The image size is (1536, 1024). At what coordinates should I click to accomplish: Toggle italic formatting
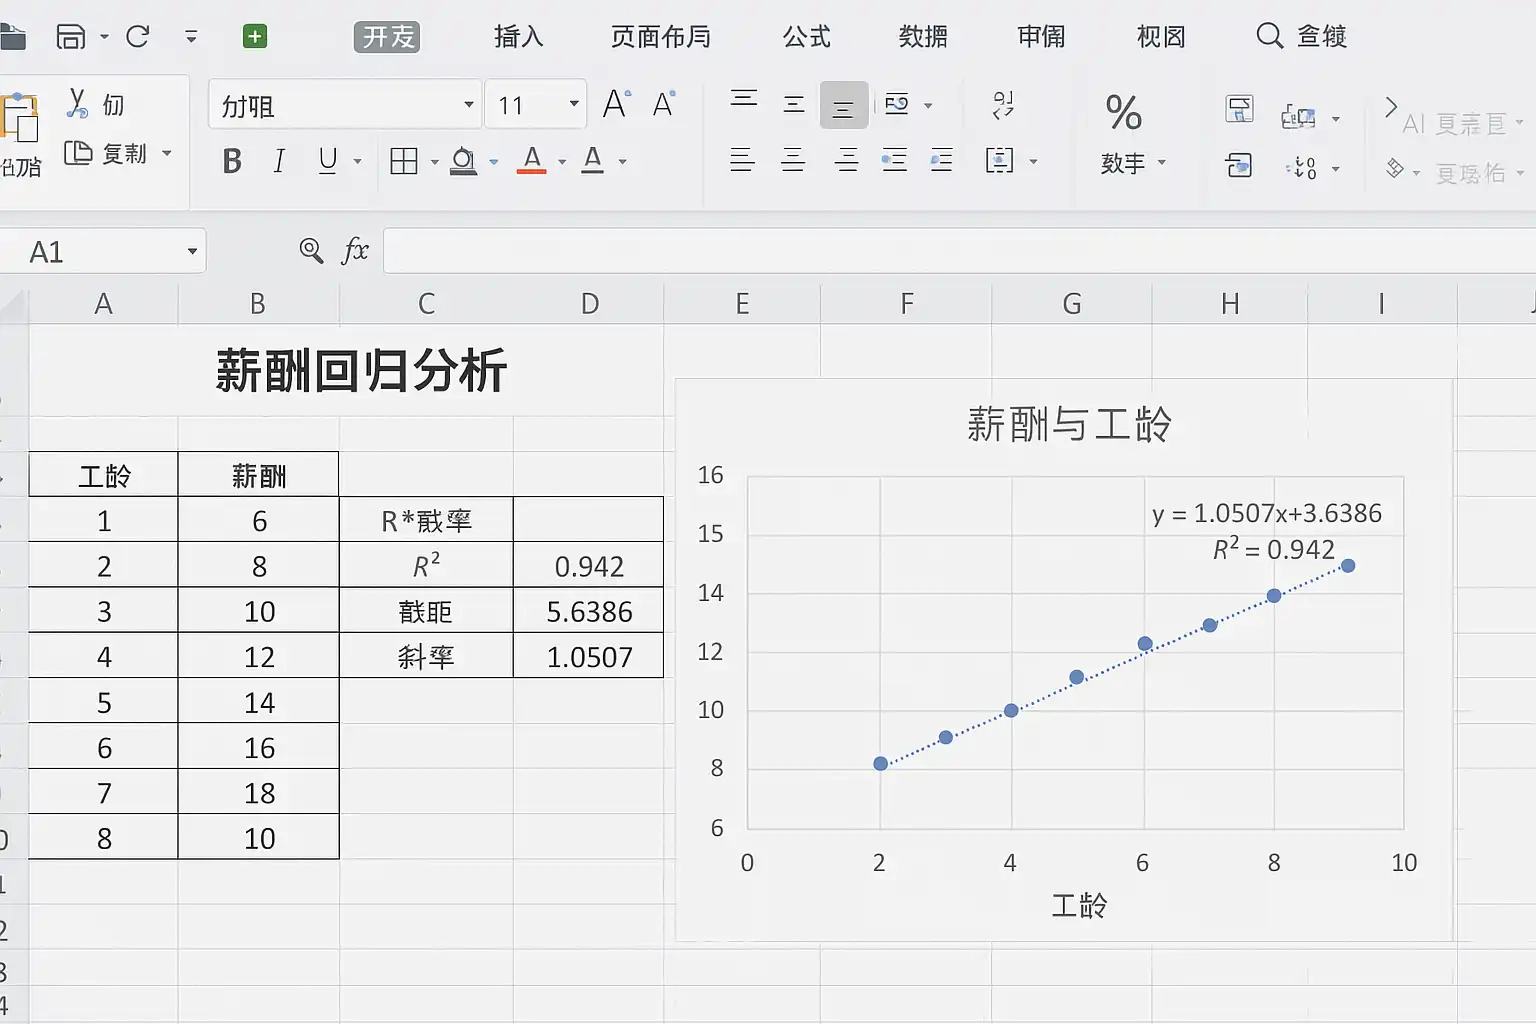(279, 161)
